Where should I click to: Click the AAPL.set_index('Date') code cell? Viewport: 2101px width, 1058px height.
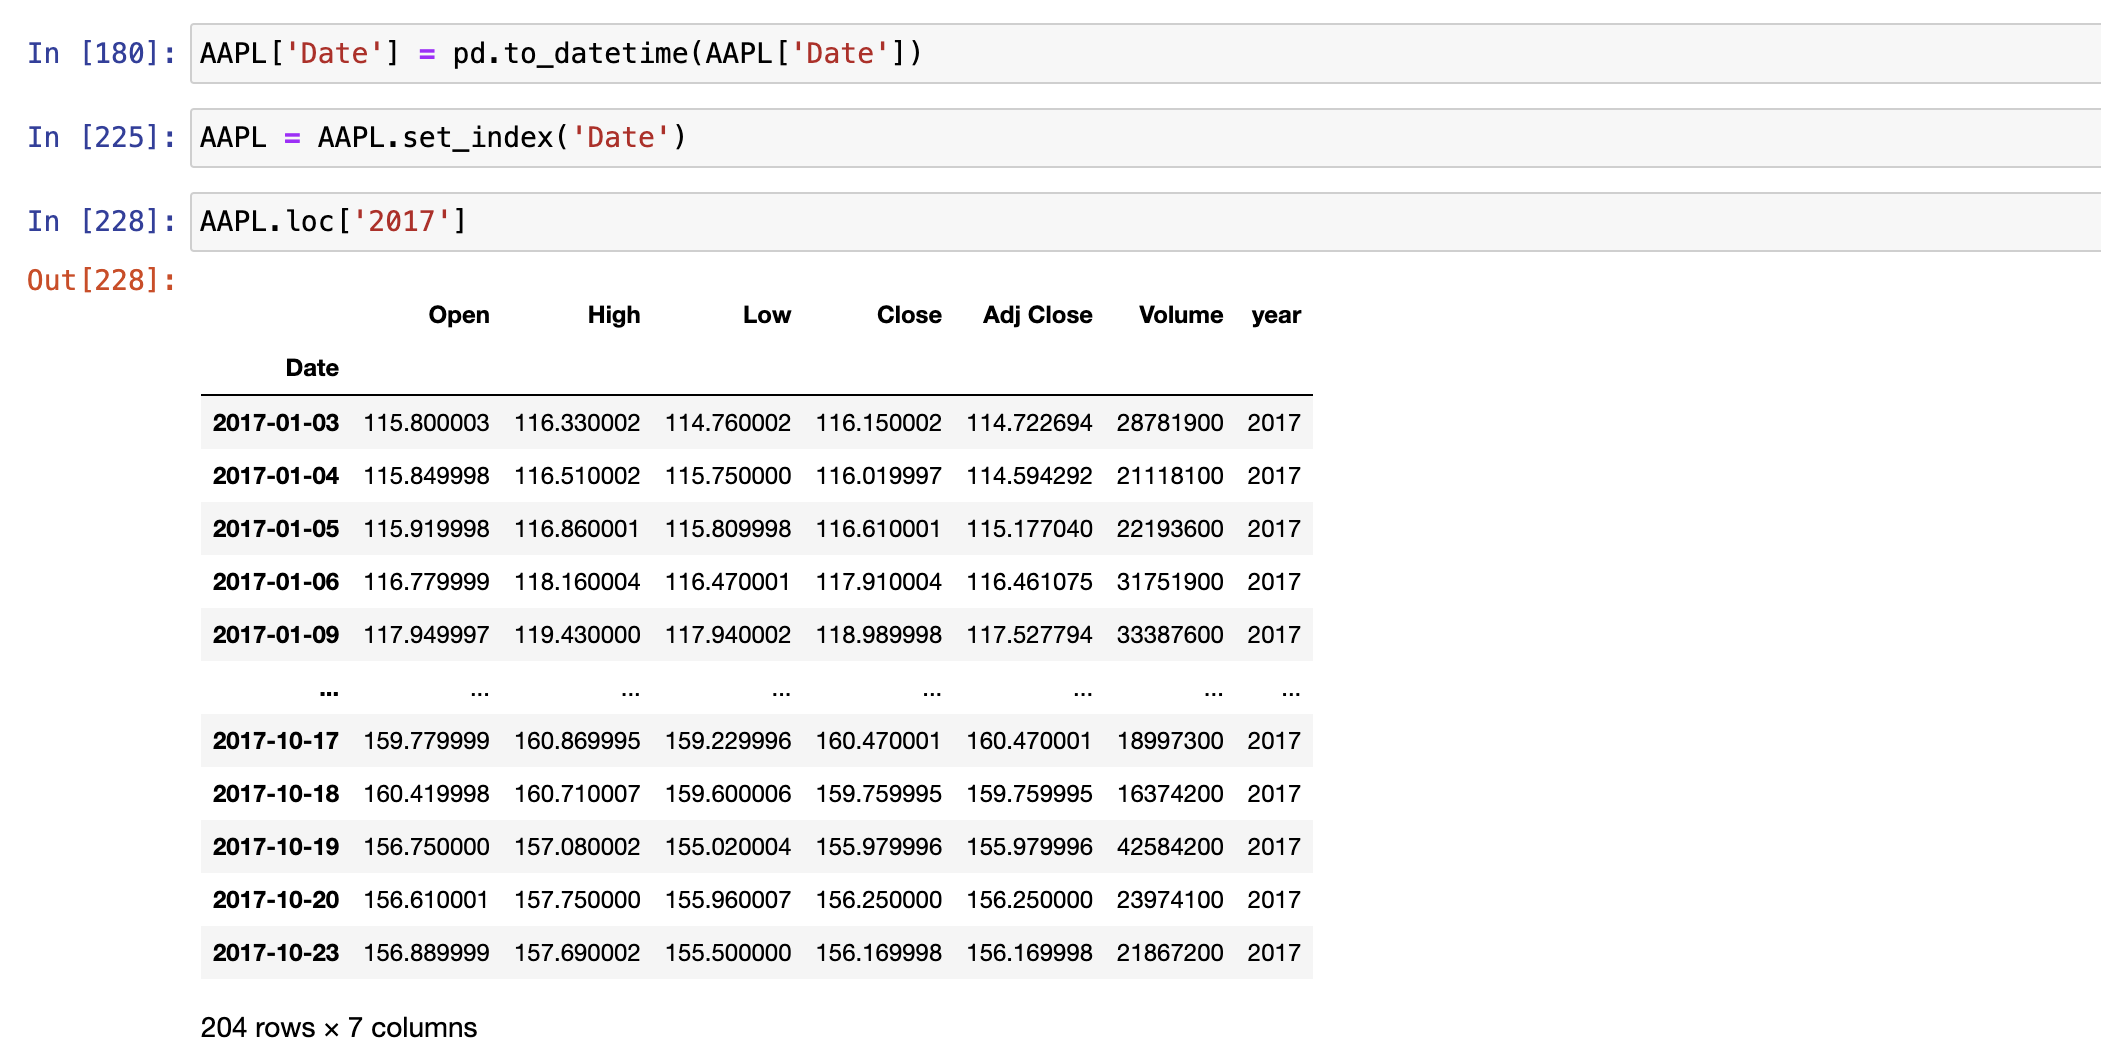[x=1145, y=138]
